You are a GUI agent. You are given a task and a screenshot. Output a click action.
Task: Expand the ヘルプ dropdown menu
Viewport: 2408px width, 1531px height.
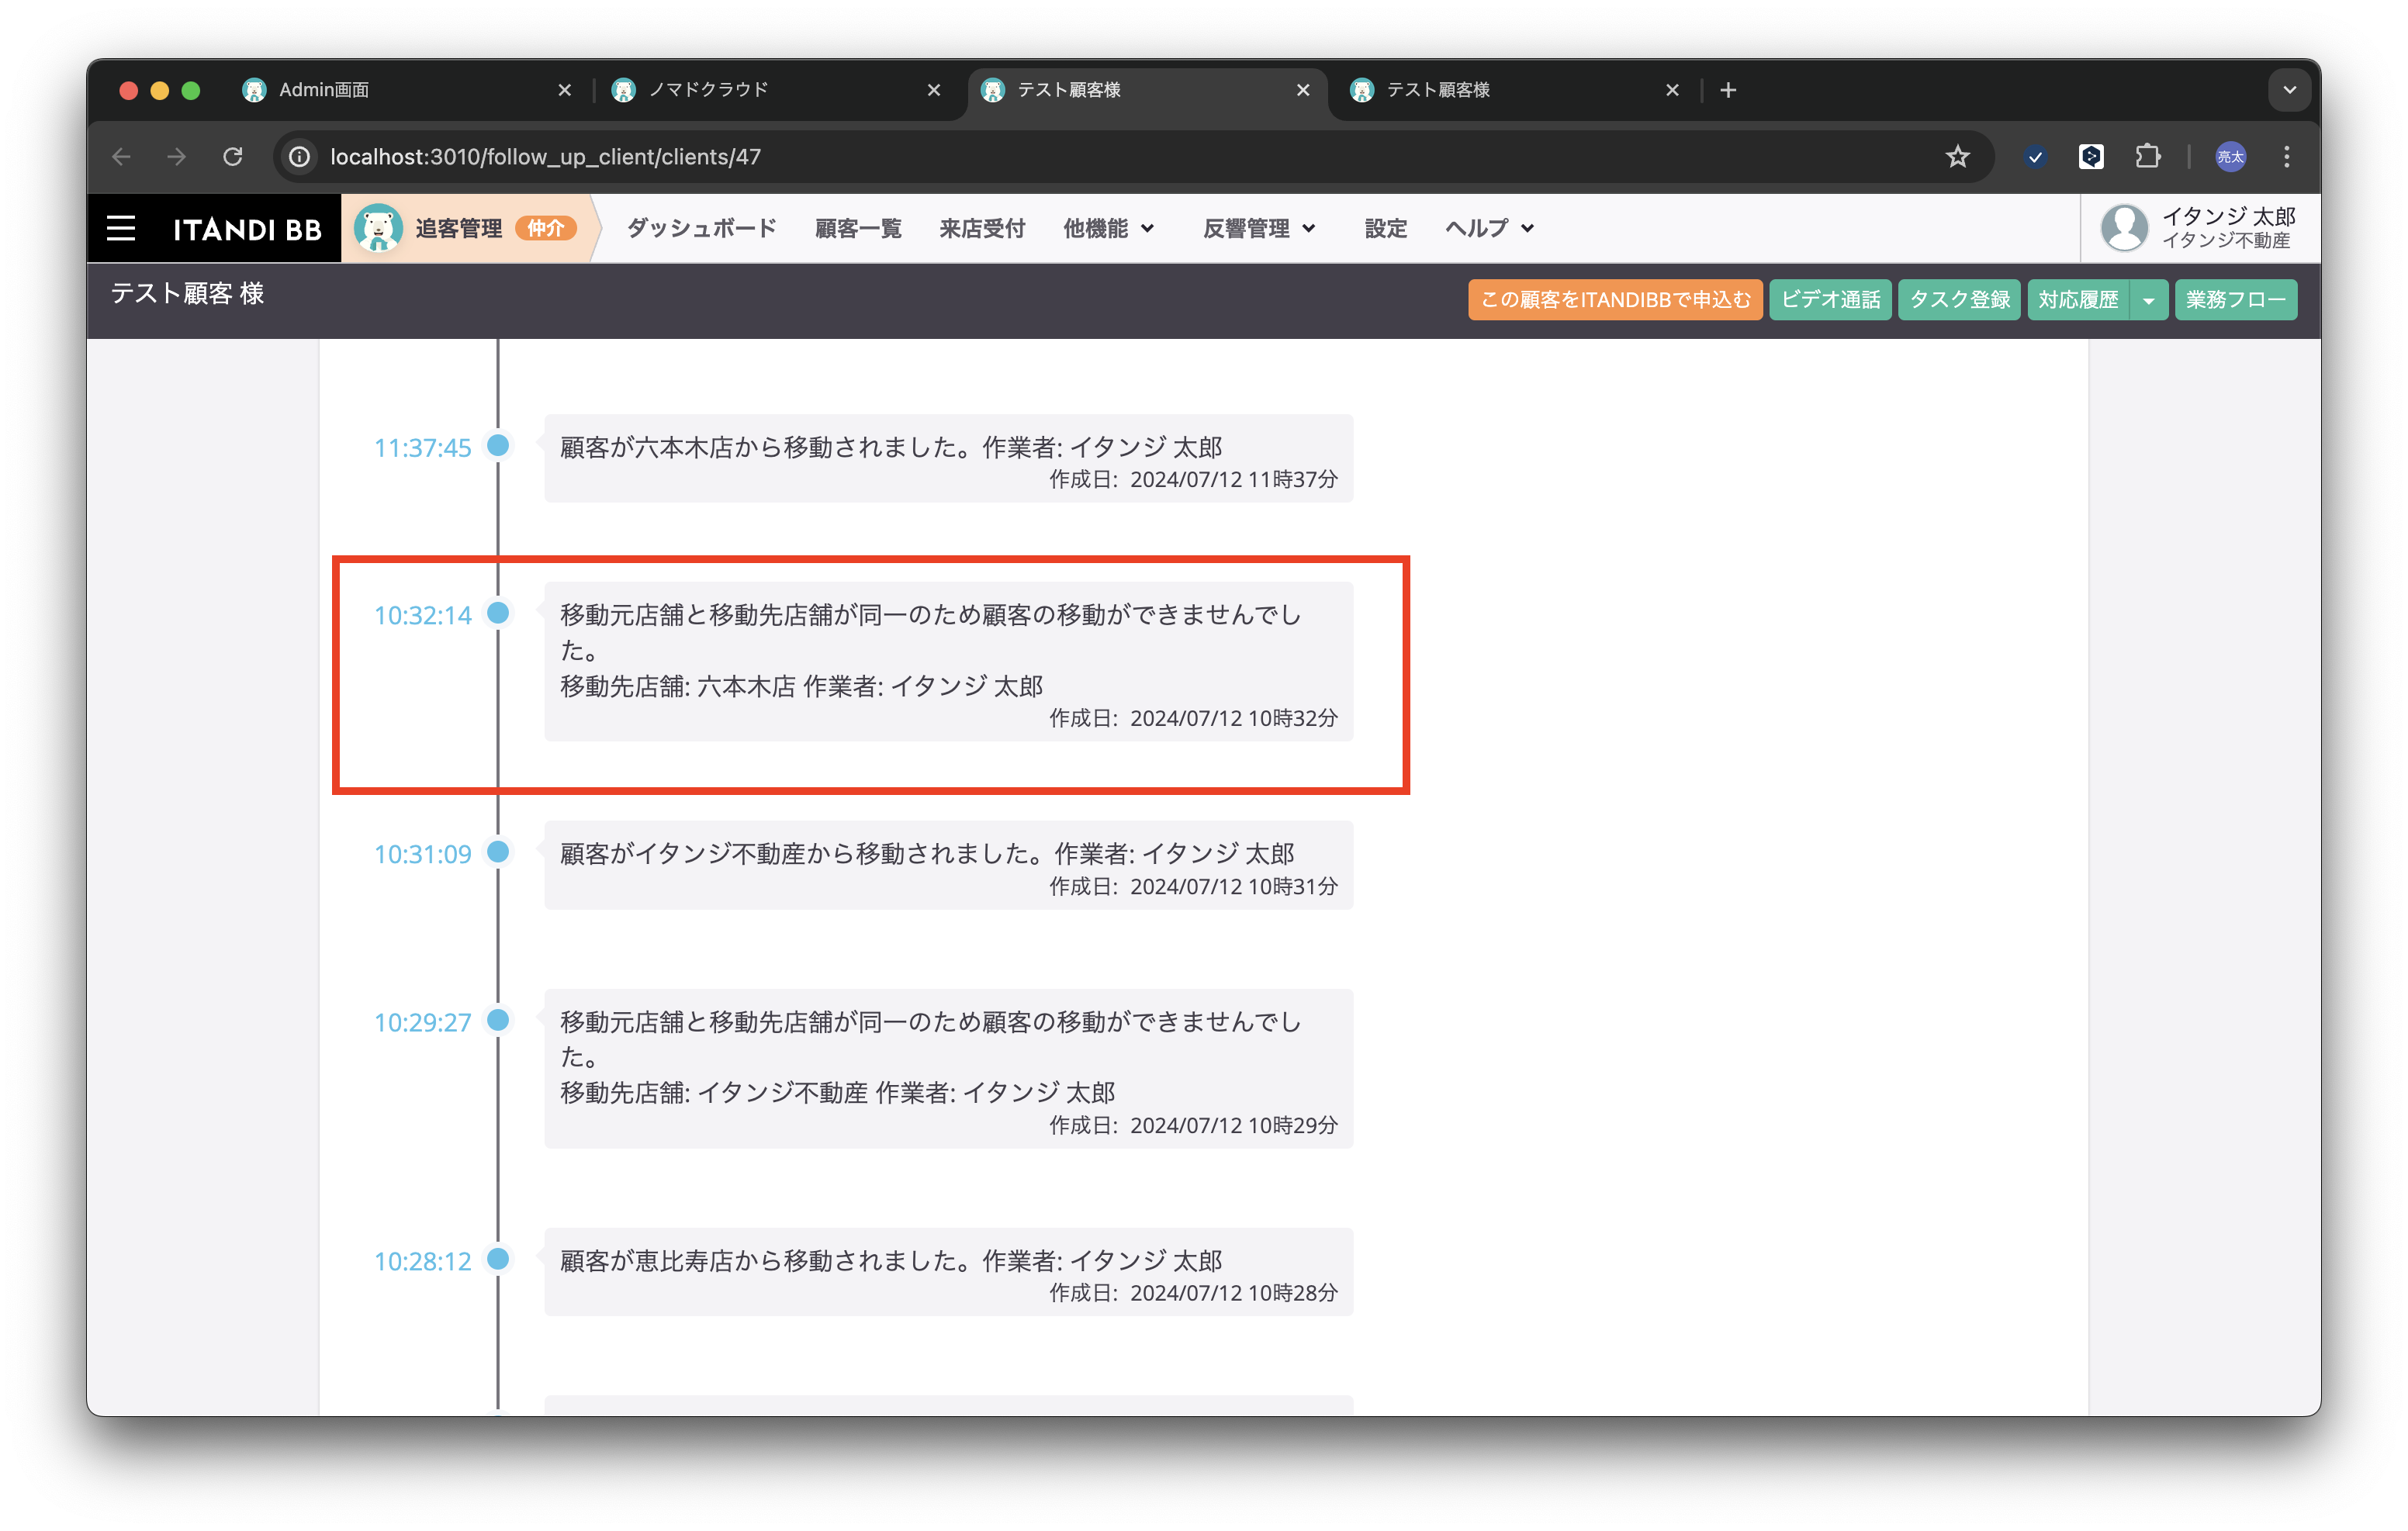[x=1489, y=229]
